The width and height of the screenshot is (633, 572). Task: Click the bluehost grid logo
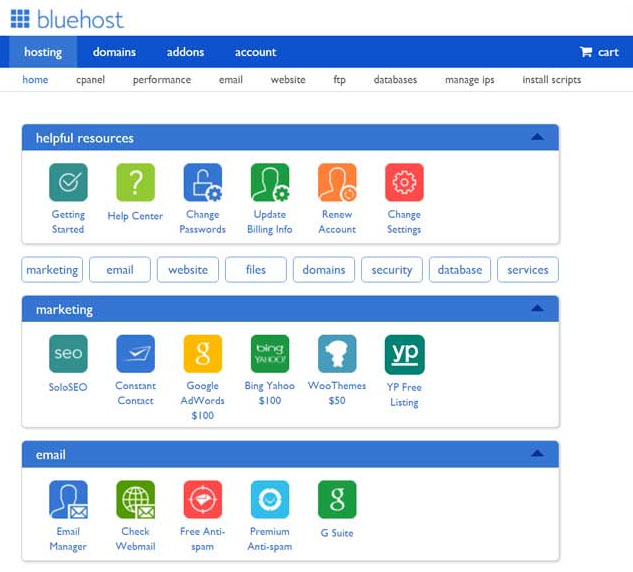tap(20, 19)
